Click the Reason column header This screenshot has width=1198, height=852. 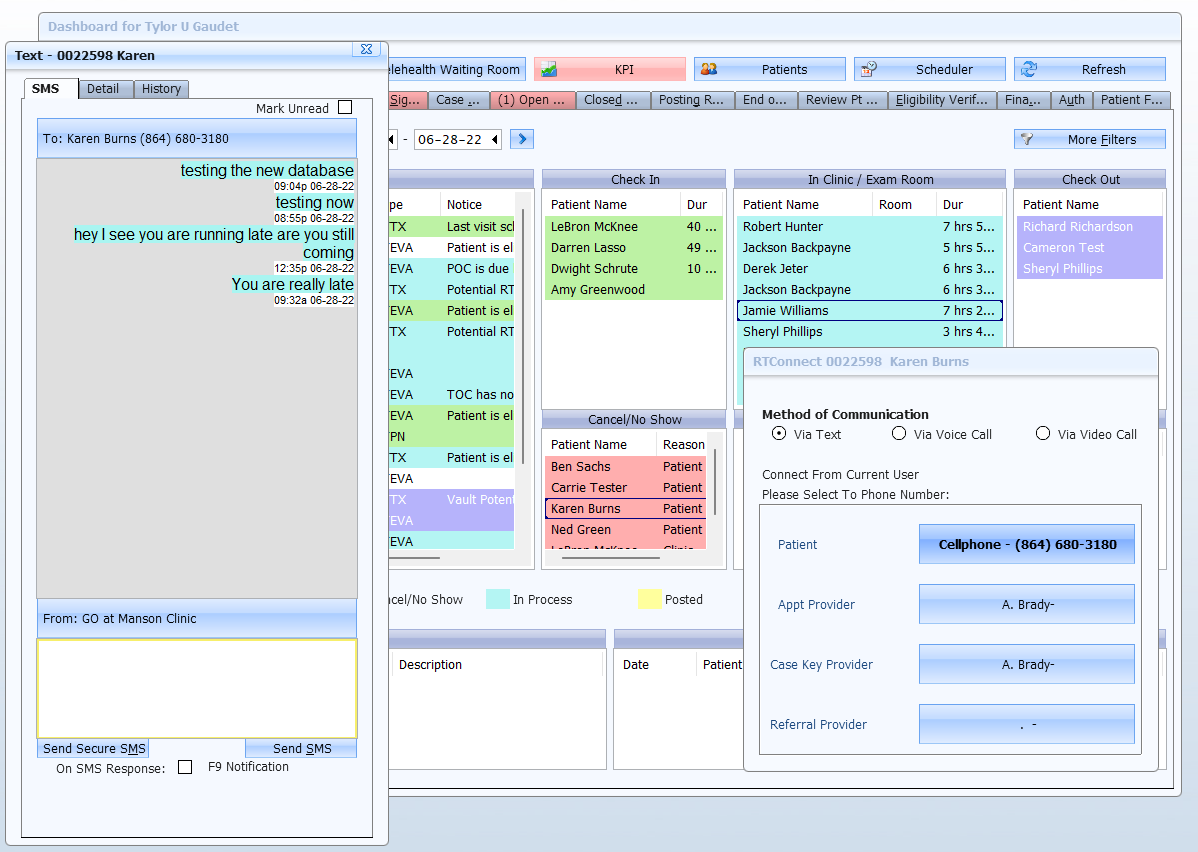682,445
